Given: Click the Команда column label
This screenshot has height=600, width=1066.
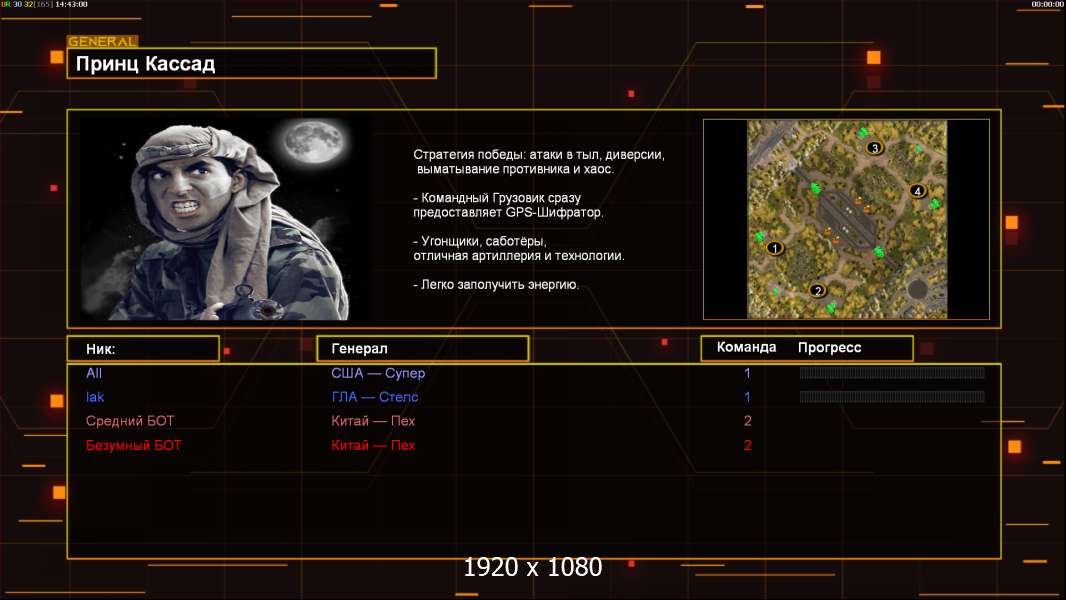Looking at the screenshot, I should pos(746,348).
